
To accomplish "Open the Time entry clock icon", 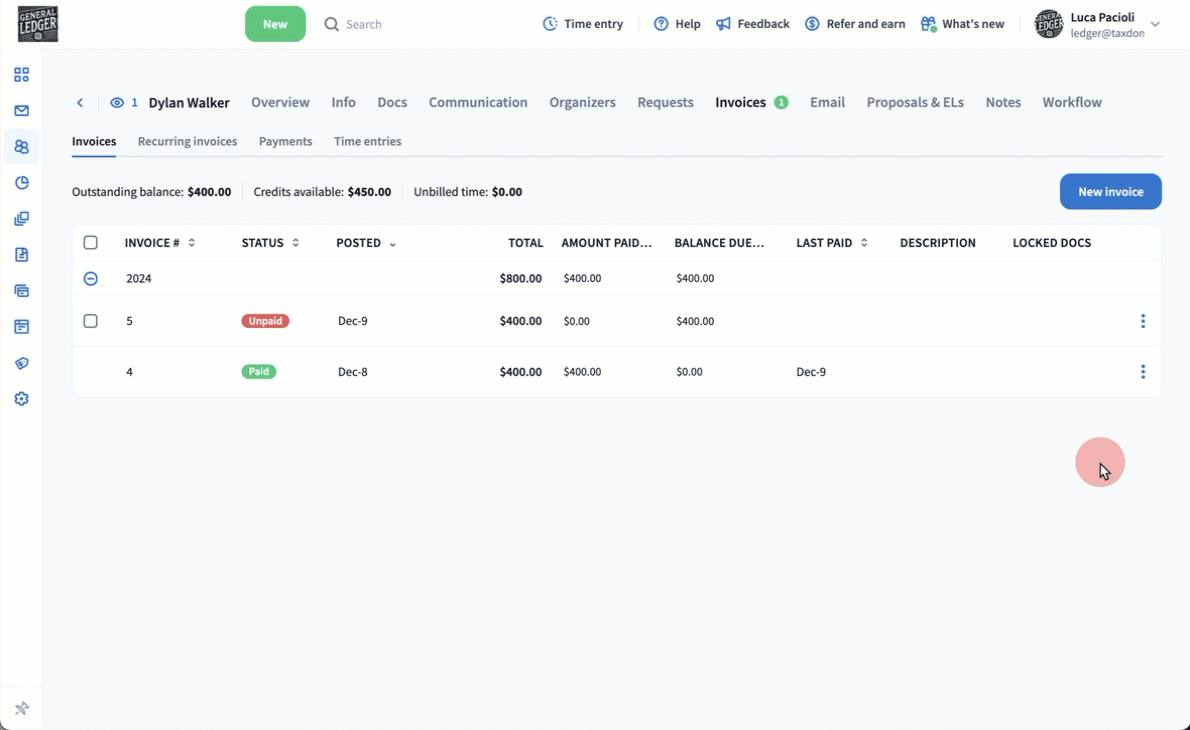I will coord(550,24).
